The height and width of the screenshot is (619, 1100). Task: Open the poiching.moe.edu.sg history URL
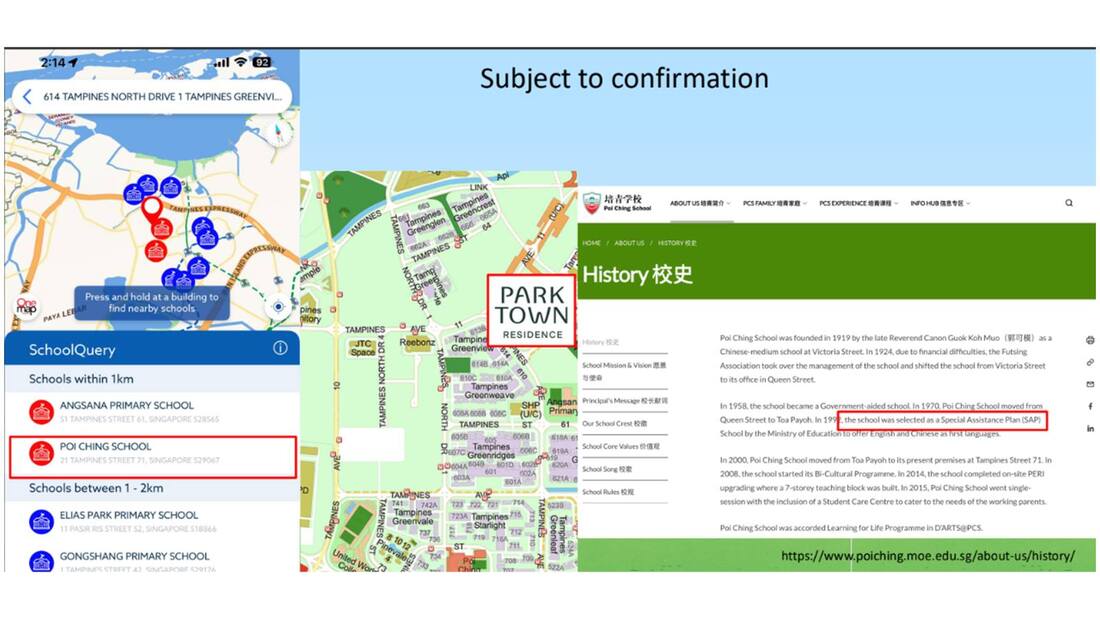pyautogui.click(x=927, y=556)
